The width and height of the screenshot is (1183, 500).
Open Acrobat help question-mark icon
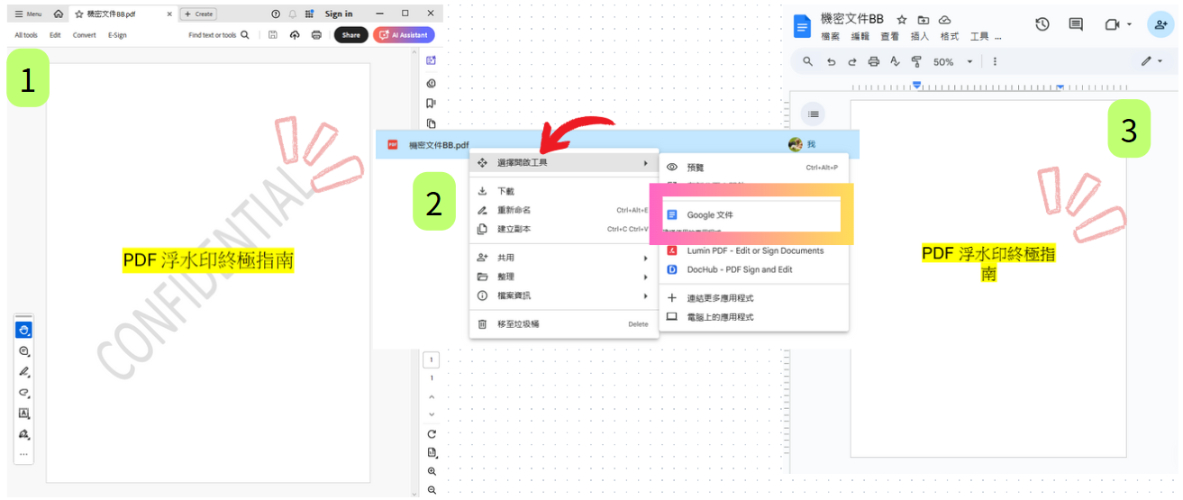(275, 14)
